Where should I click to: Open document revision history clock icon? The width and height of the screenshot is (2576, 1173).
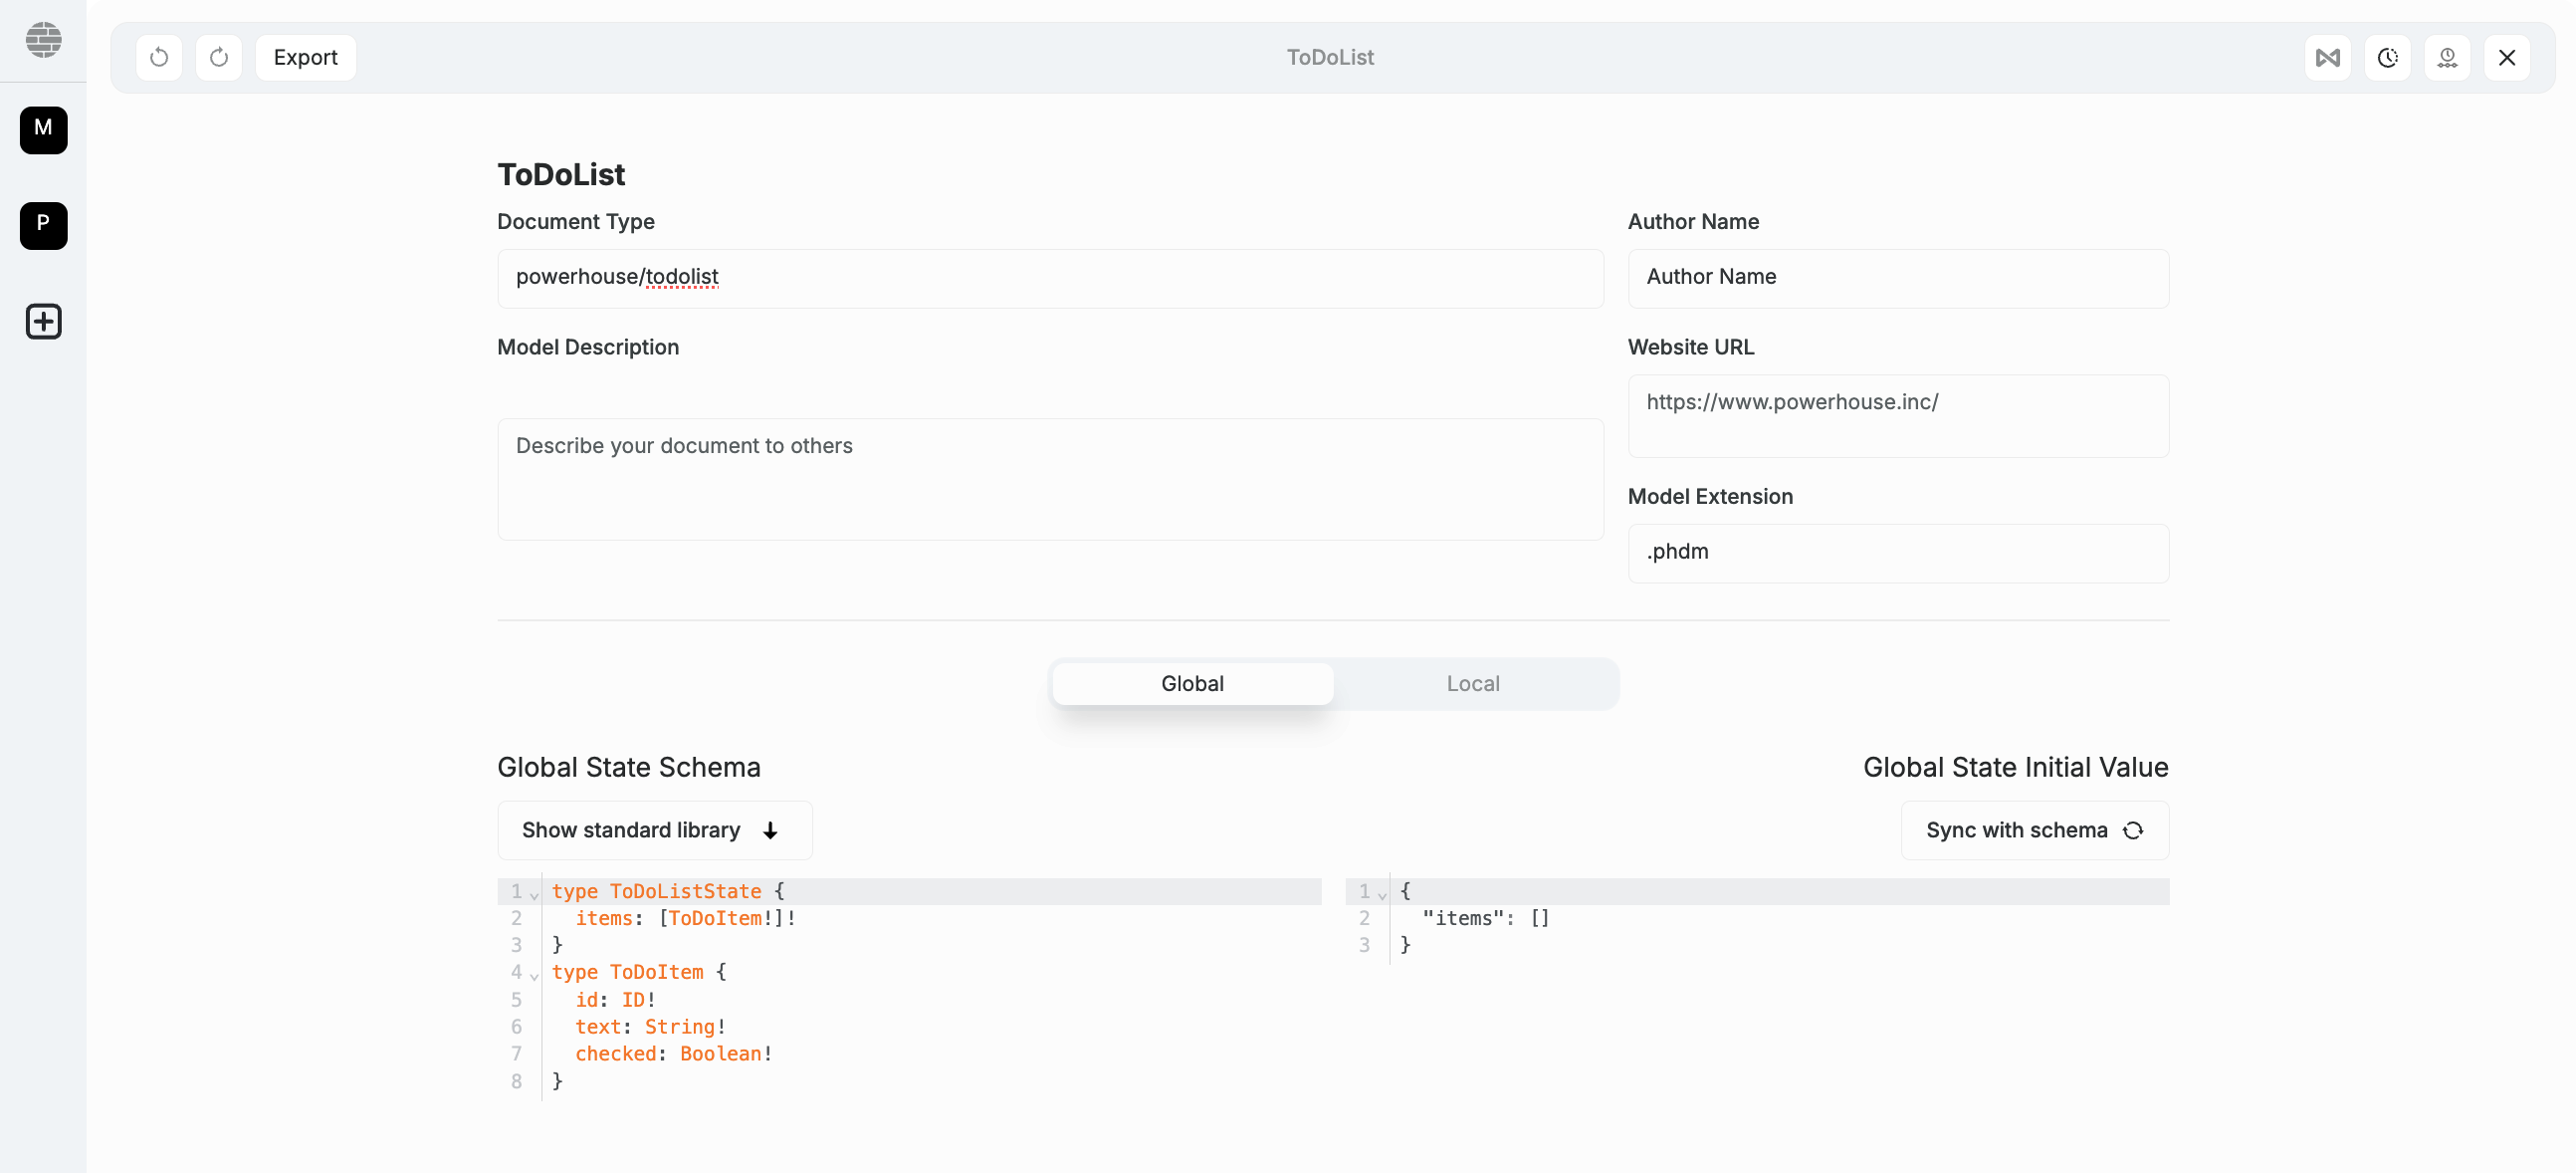pos(2388,57)
